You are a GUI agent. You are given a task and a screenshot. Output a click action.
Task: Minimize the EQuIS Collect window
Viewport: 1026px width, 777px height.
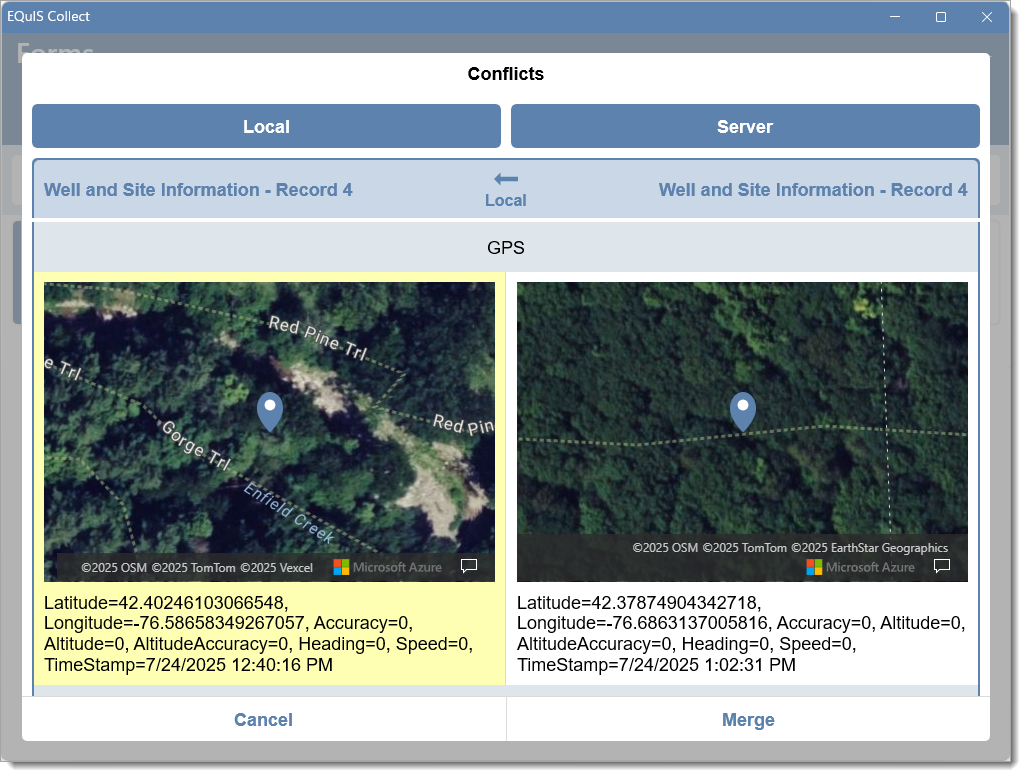pos(895,16)
